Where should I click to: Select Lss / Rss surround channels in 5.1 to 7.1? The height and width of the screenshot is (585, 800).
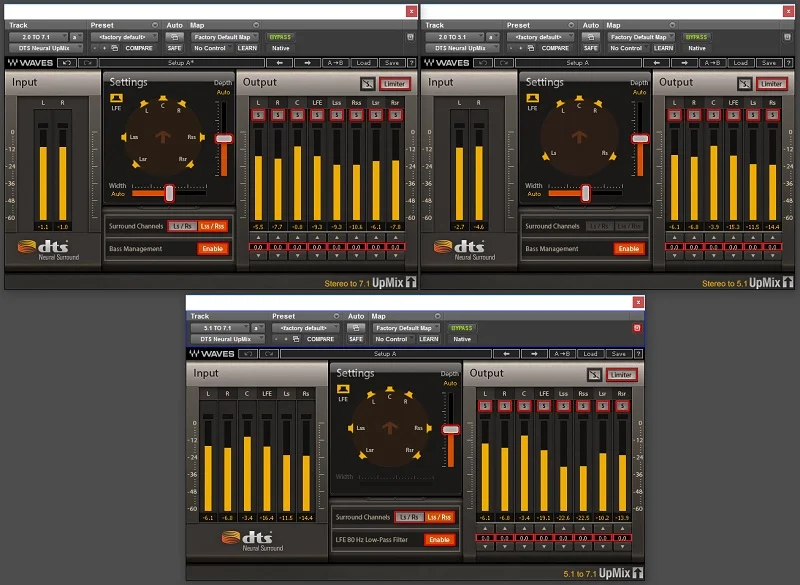coord(439,517)
